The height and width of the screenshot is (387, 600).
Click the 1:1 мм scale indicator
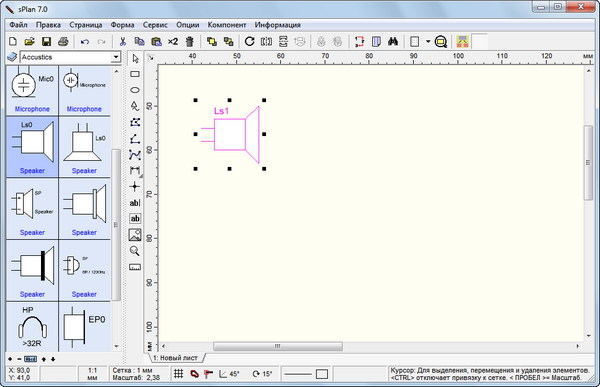[x=93, y=374]
